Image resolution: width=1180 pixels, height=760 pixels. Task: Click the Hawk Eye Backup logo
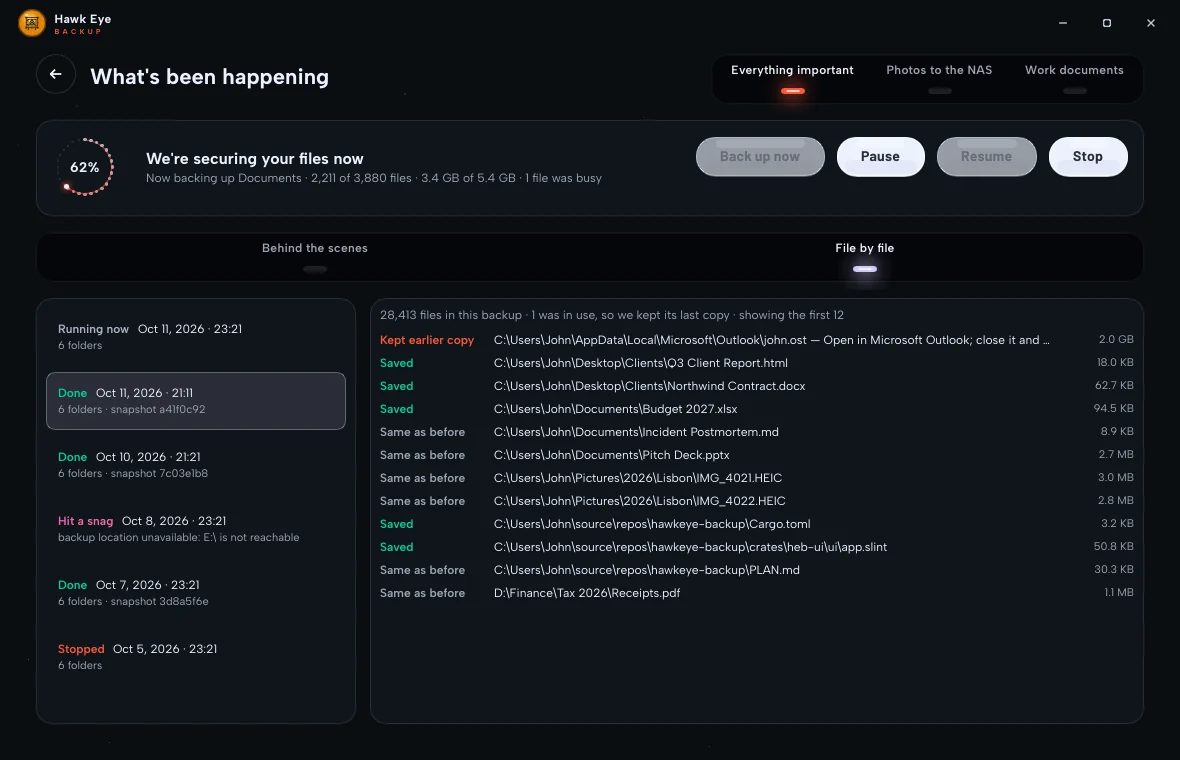[x=32, y=23]
